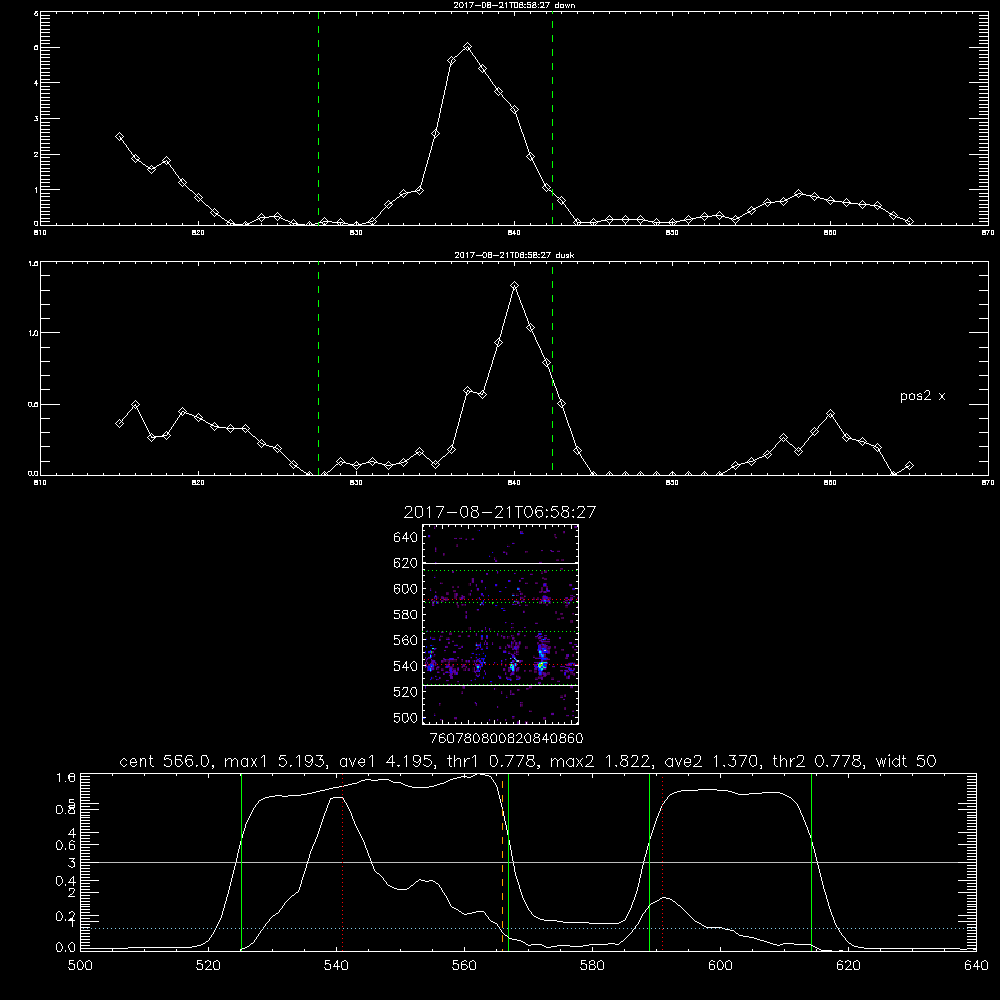
Task: Click the heatmap y-axis label 620
Action: (x=405, y=563)
